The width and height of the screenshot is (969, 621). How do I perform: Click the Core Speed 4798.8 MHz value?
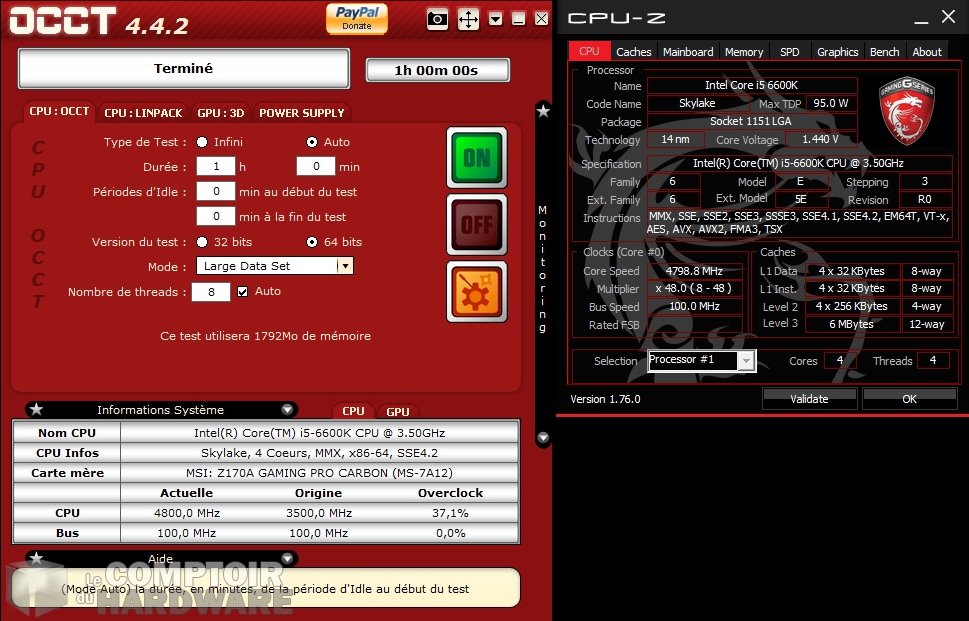click(694, 271)
